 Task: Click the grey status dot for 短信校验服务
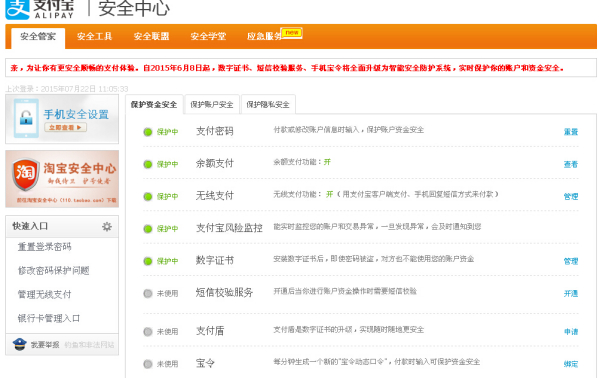(148, 293)
